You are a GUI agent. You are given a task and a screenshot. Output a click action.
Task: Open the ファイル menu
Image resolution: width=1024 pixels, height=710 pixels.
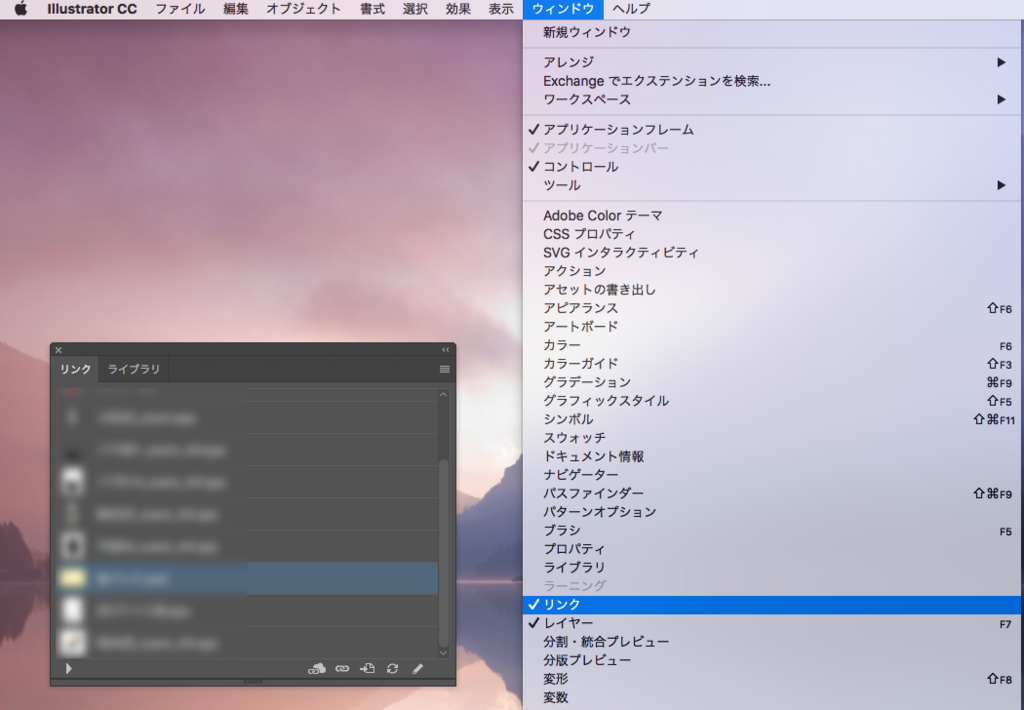click(180, 8)
